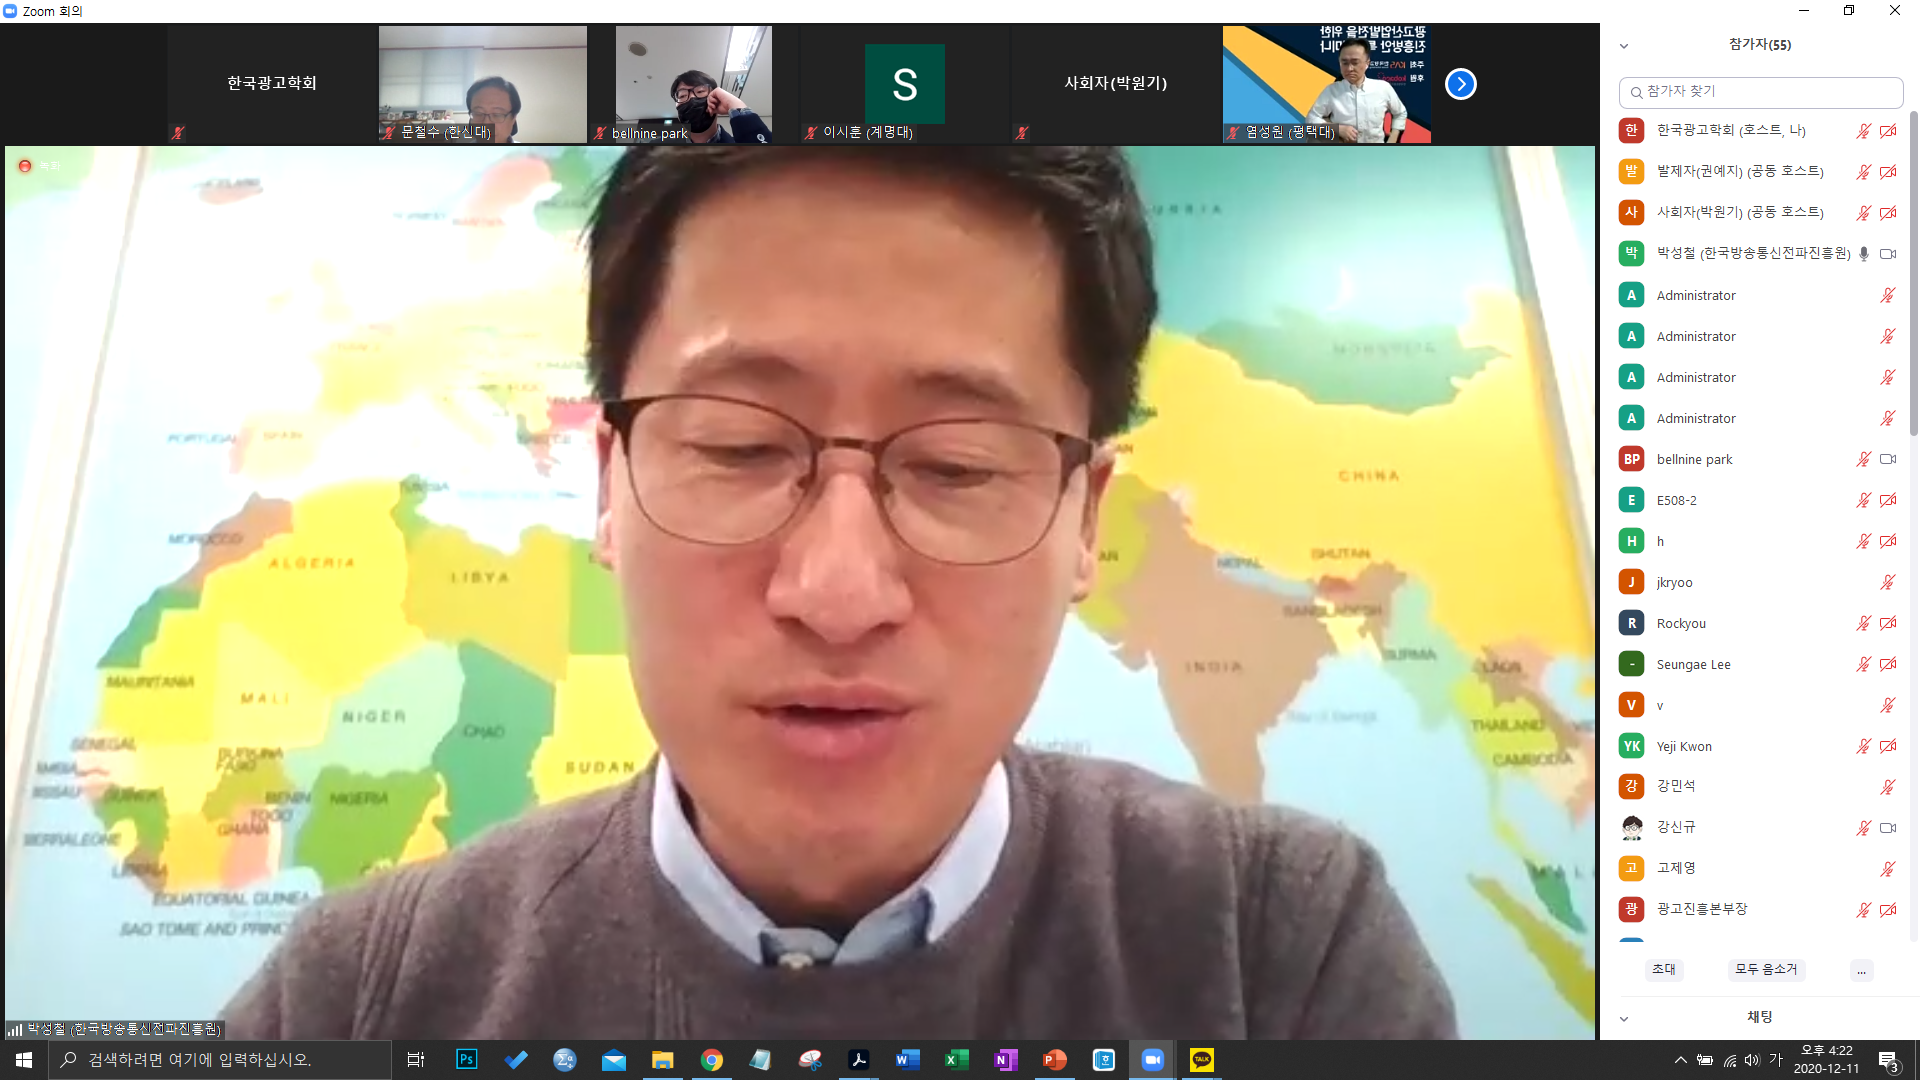Toggle microphone for 박성철 in participants list
The image size is (1920, 1080).
[1863, 254]
